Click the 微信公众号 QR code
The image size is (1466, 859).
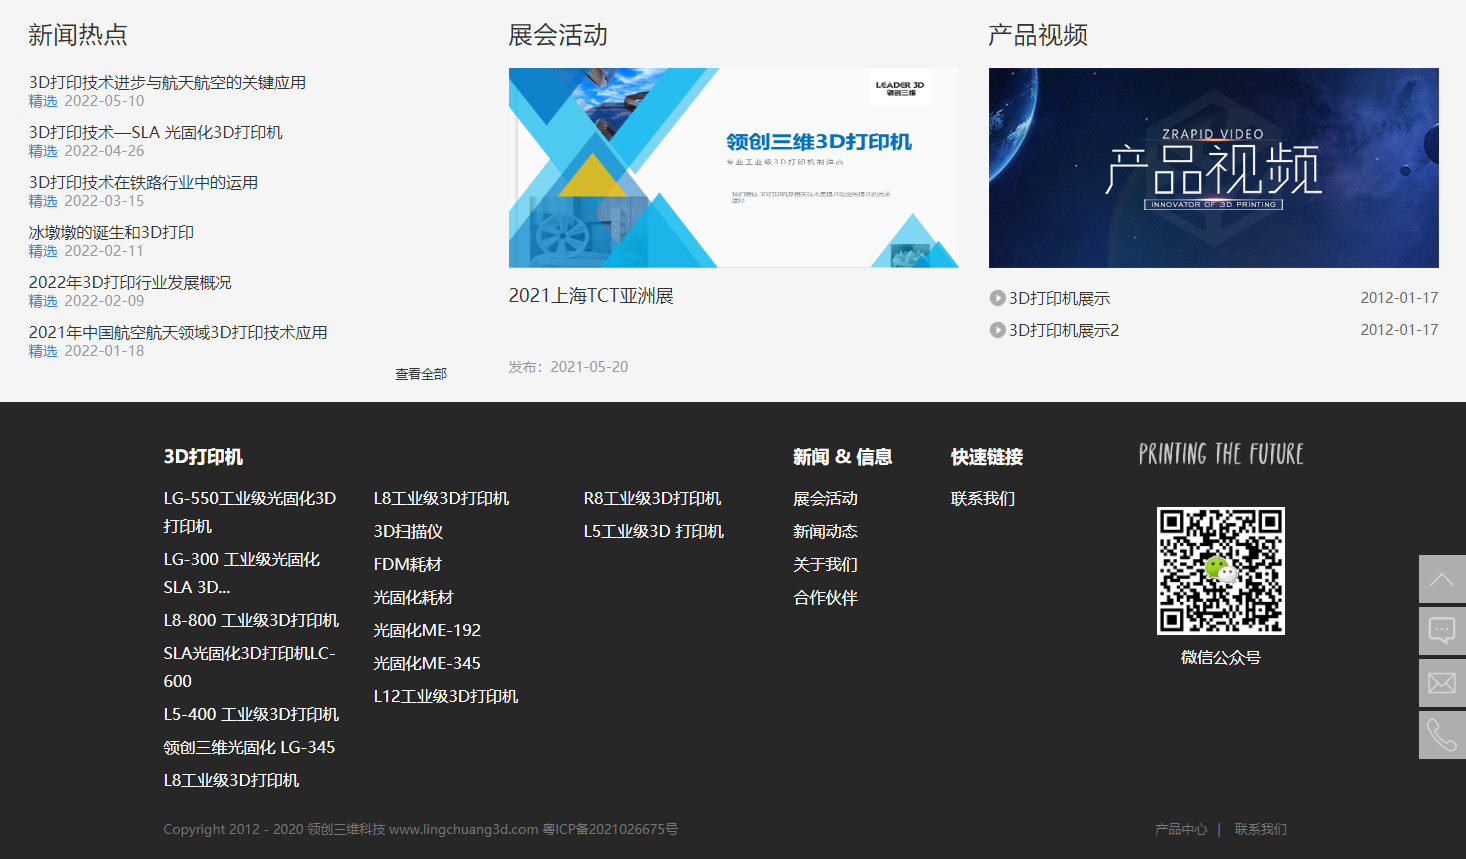pyautogui.click(x=1221, y=571)
